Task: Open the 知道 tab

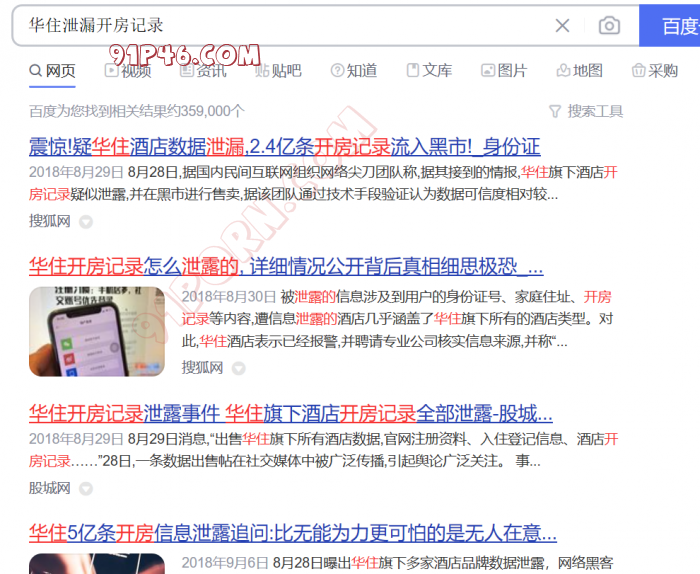Action: tap(353, 70)
